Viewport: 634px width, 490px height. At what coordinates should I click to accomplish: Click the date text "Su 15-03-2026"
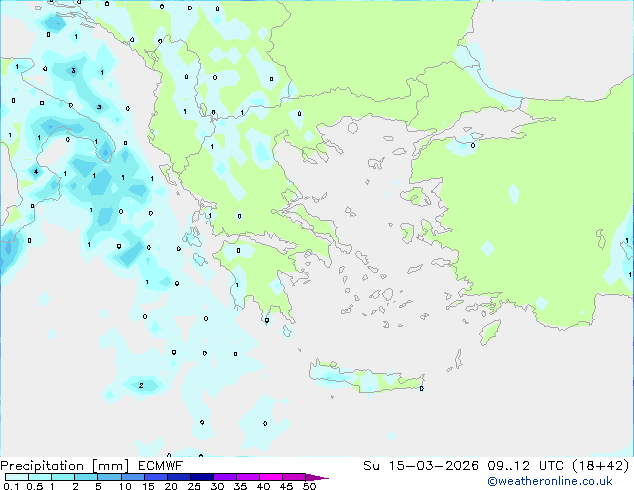click(x=421, y=466)
